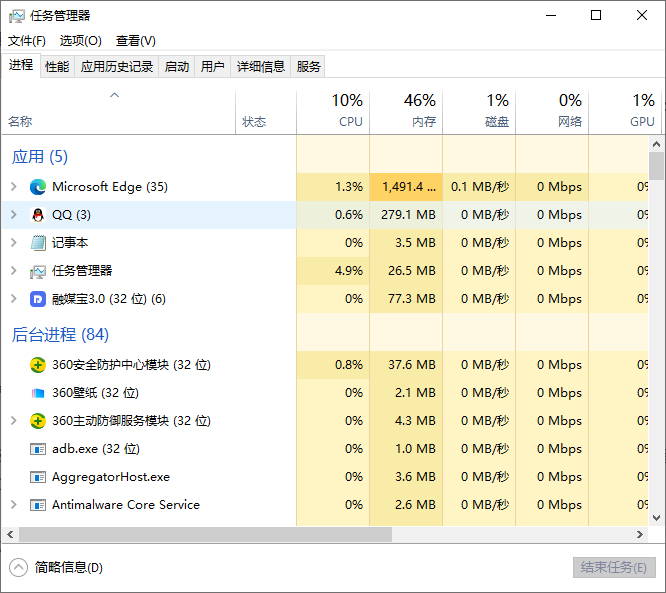Click the 360壁纸 icon

(38, 393)
